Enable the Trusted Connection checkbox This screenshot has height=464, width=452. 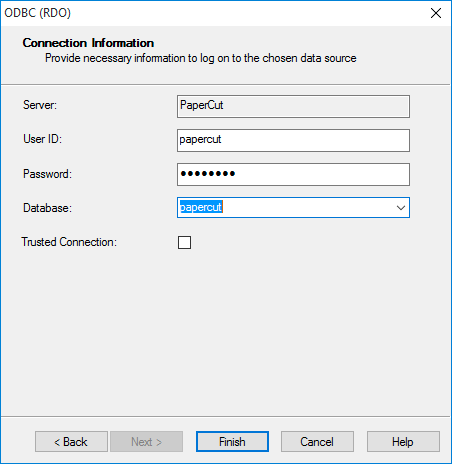184,242
